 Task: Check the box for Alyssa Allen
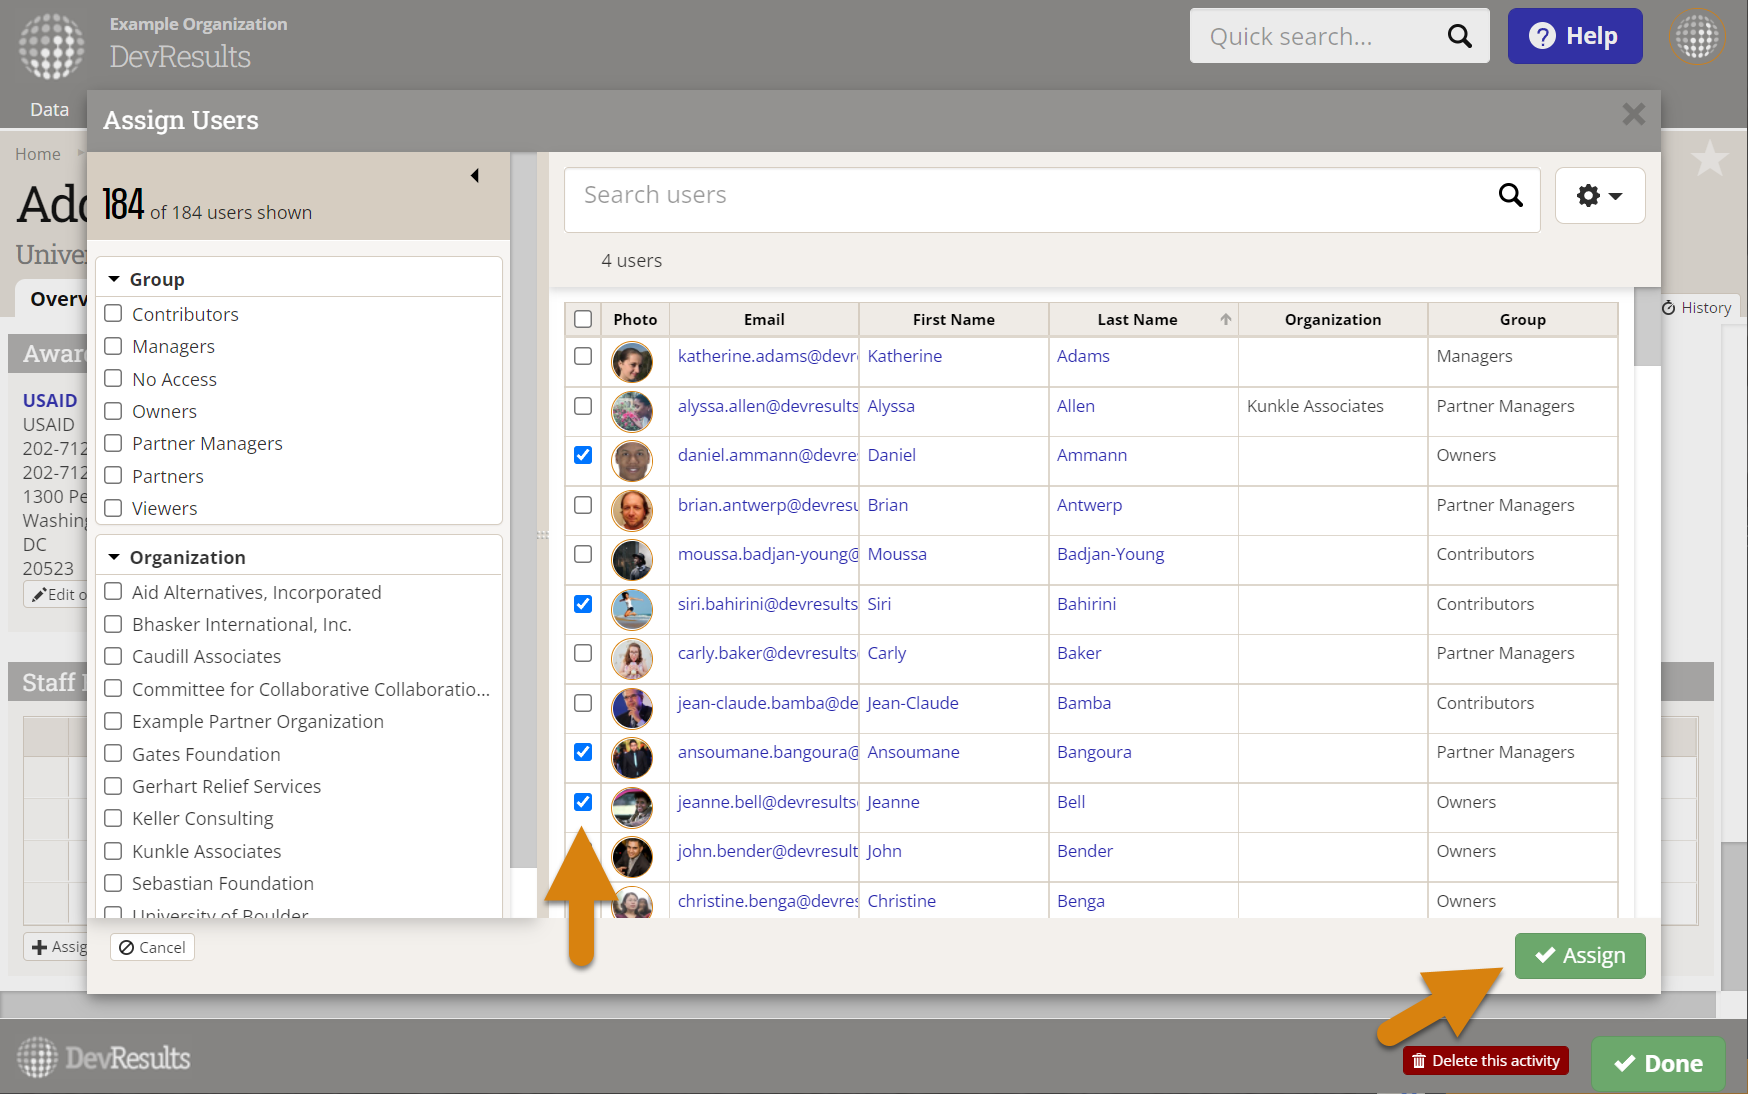click(x=583, y=406)
